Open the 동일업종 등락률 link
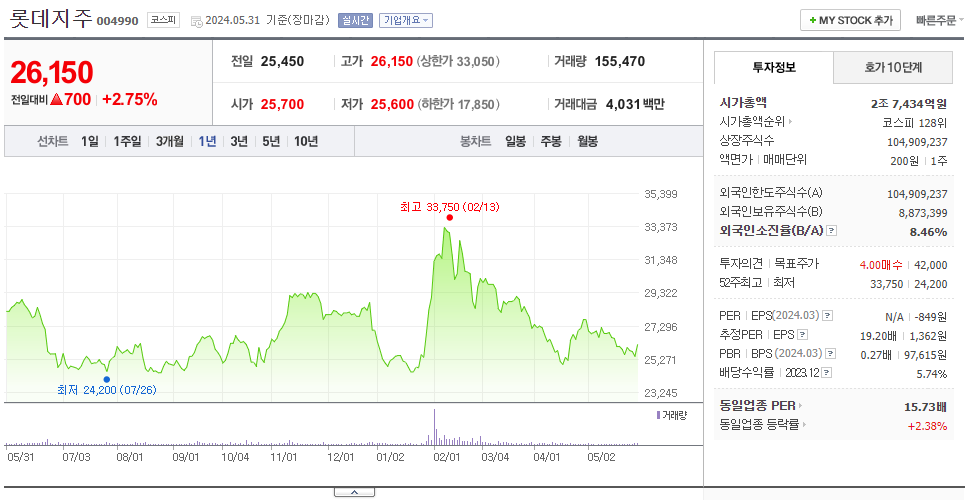This screenshot has height=500, width=968. click(759, 425)
